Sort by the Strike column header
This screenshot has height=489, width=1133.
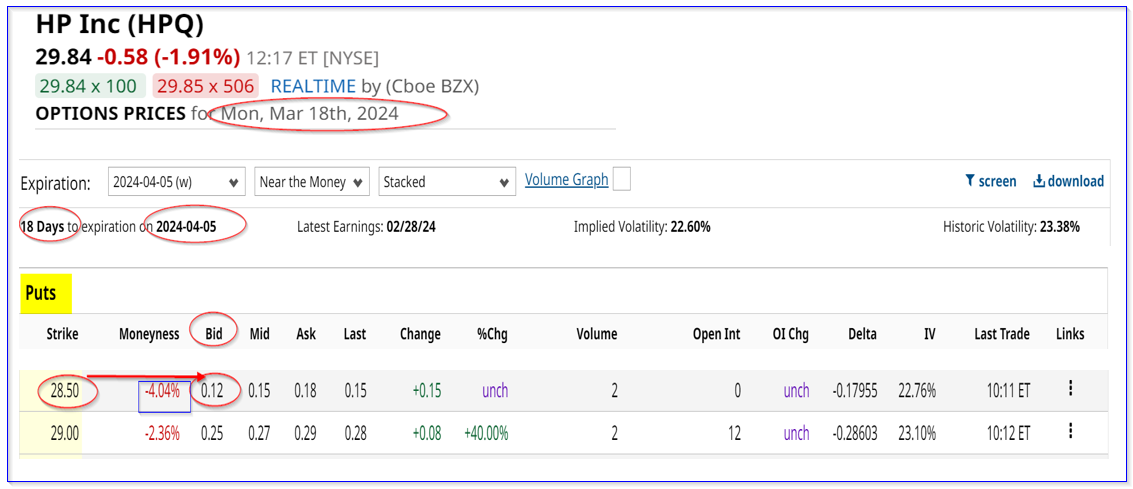(61, 334)
